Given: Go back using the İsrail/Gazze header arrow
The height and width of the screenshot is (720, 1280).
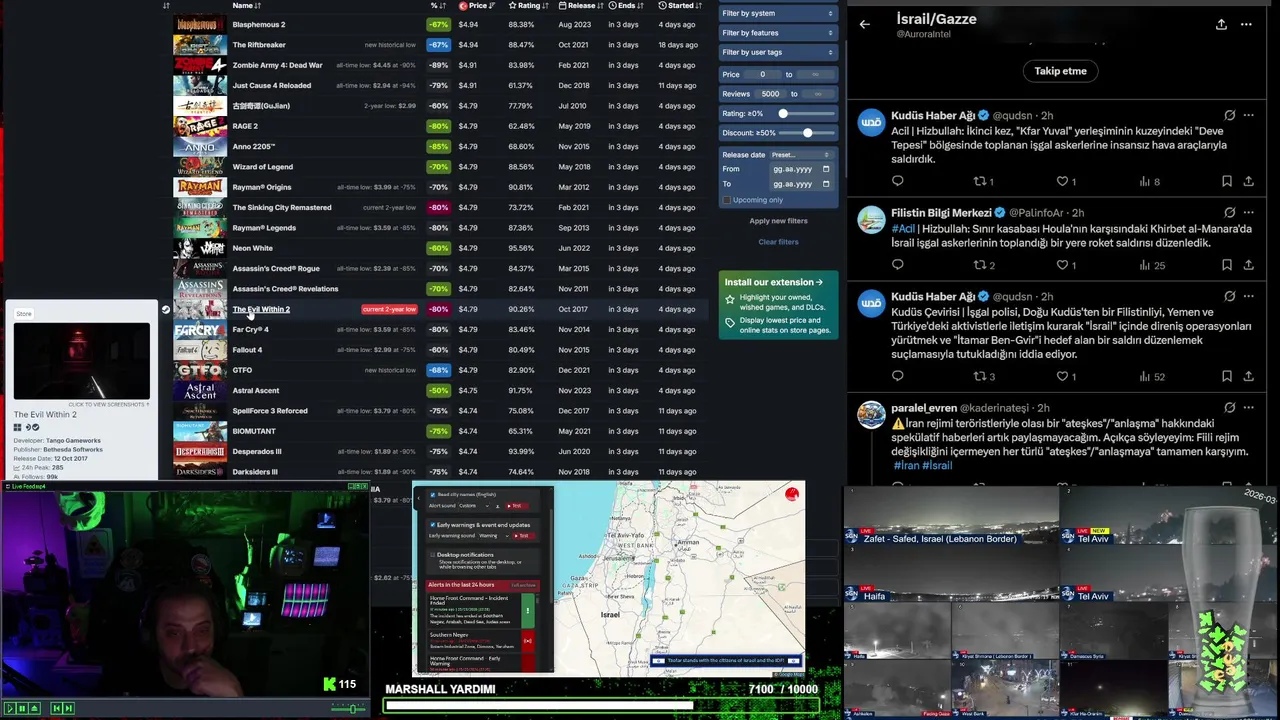Looking at the screenshot, I should pyautogui.click(x=865, y=24).
